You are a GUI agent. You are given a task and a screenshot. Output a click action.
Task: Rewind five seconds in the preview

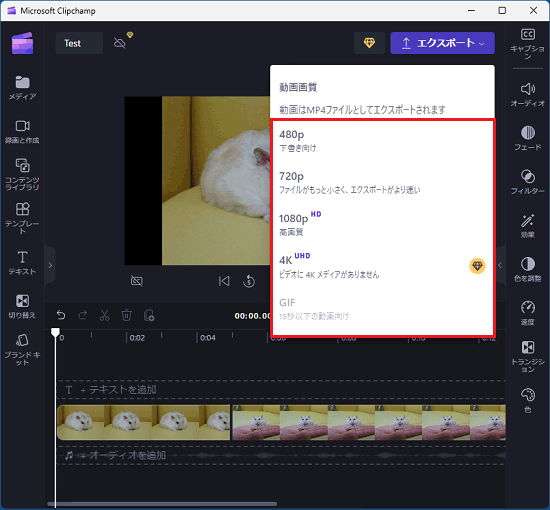coord(249,281)
